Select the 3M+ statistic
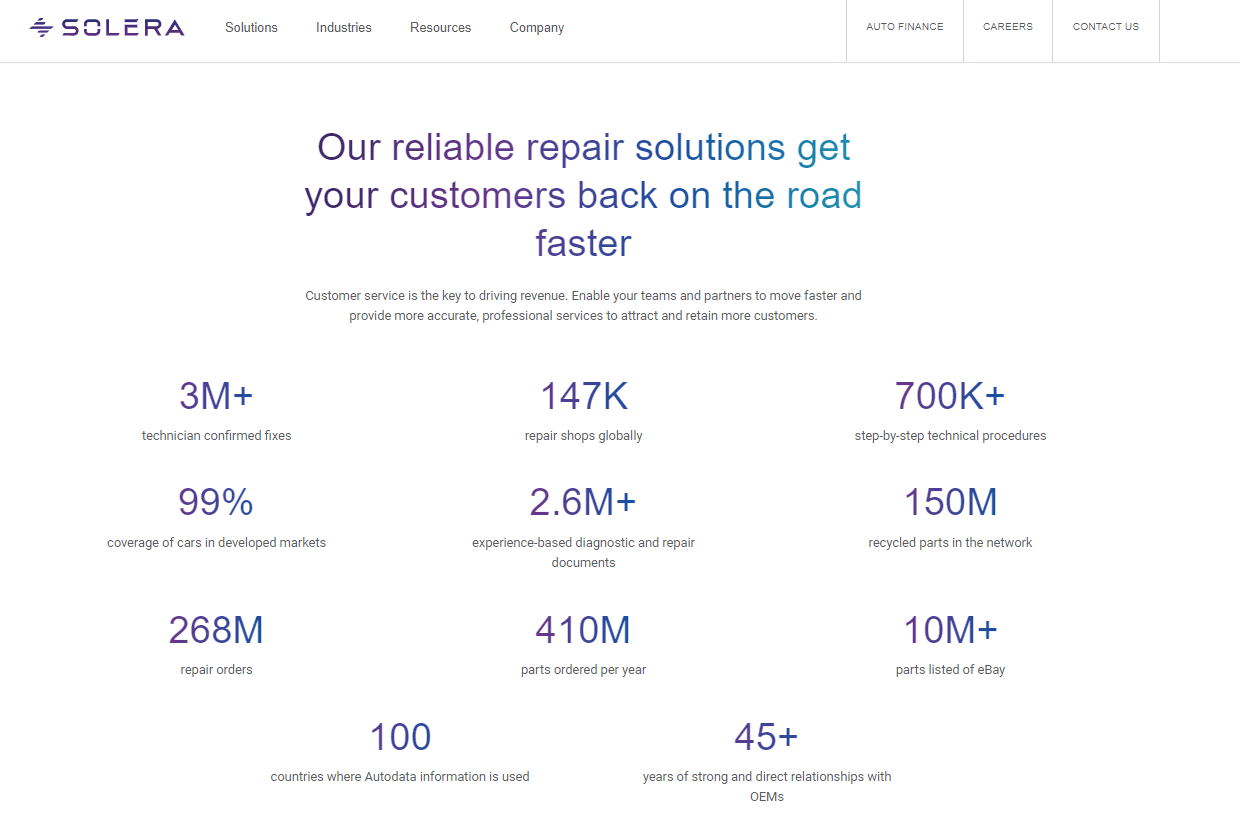The image size is (1240, 824). [216, 397]
